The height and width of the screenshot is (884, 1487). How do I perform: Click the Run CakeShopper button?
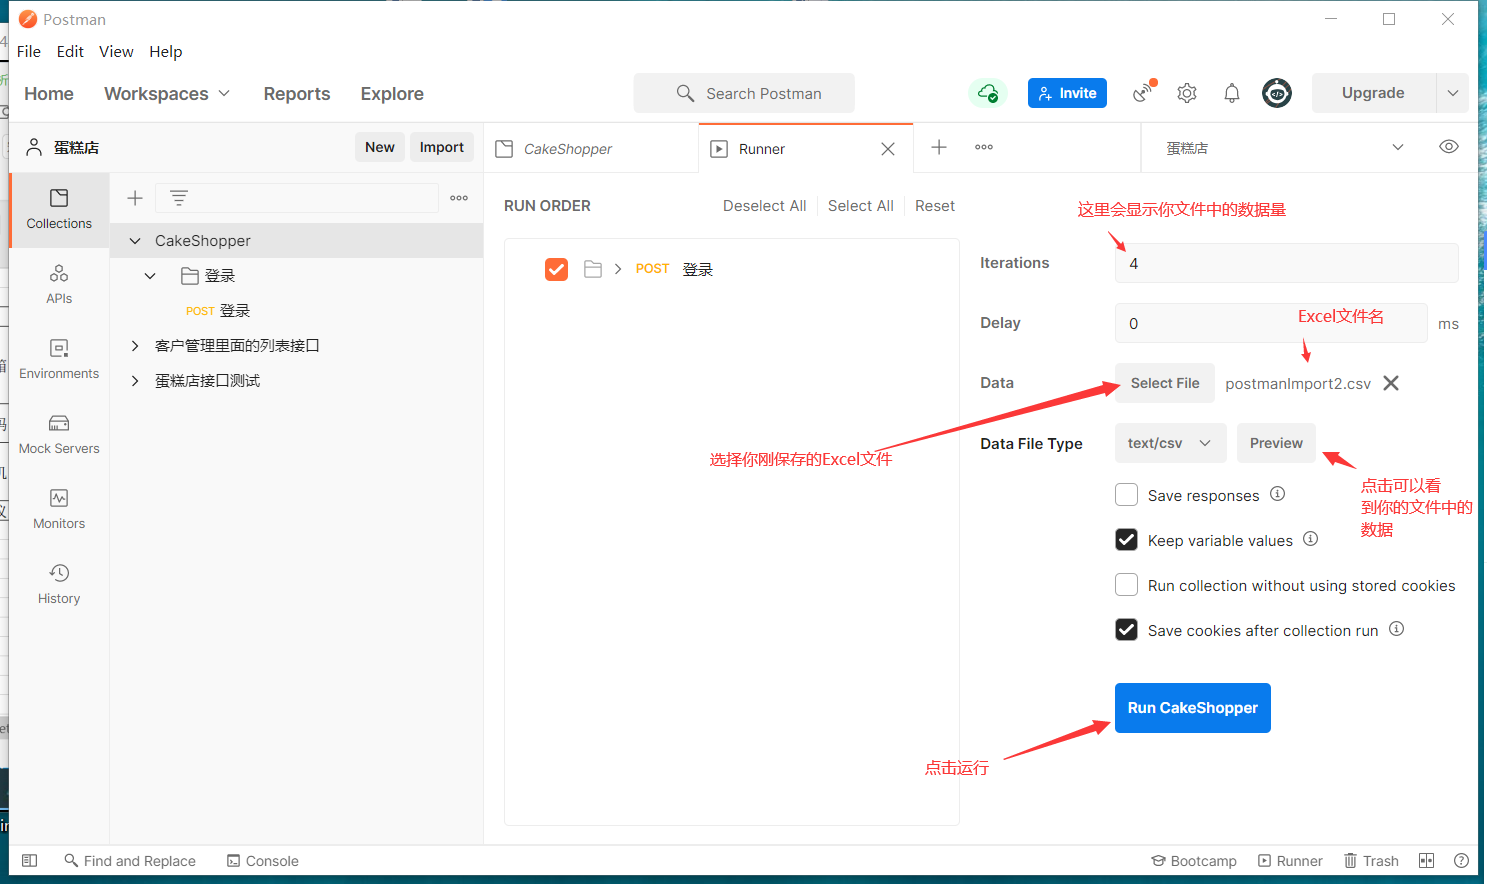click(1193, 708)
